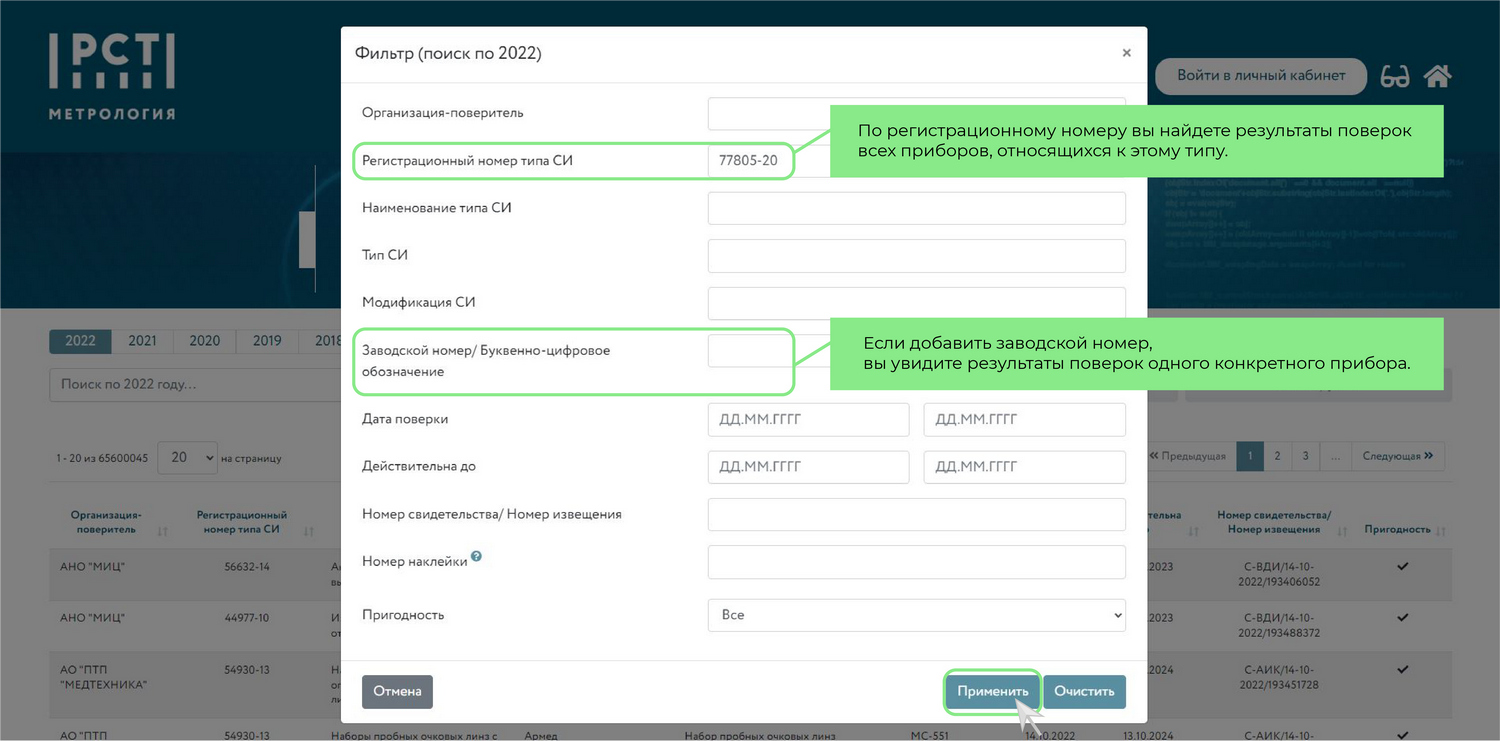This screenshot has height=741, width=1500.
Task: Click the home icon in header
Action: point(1437,76)
